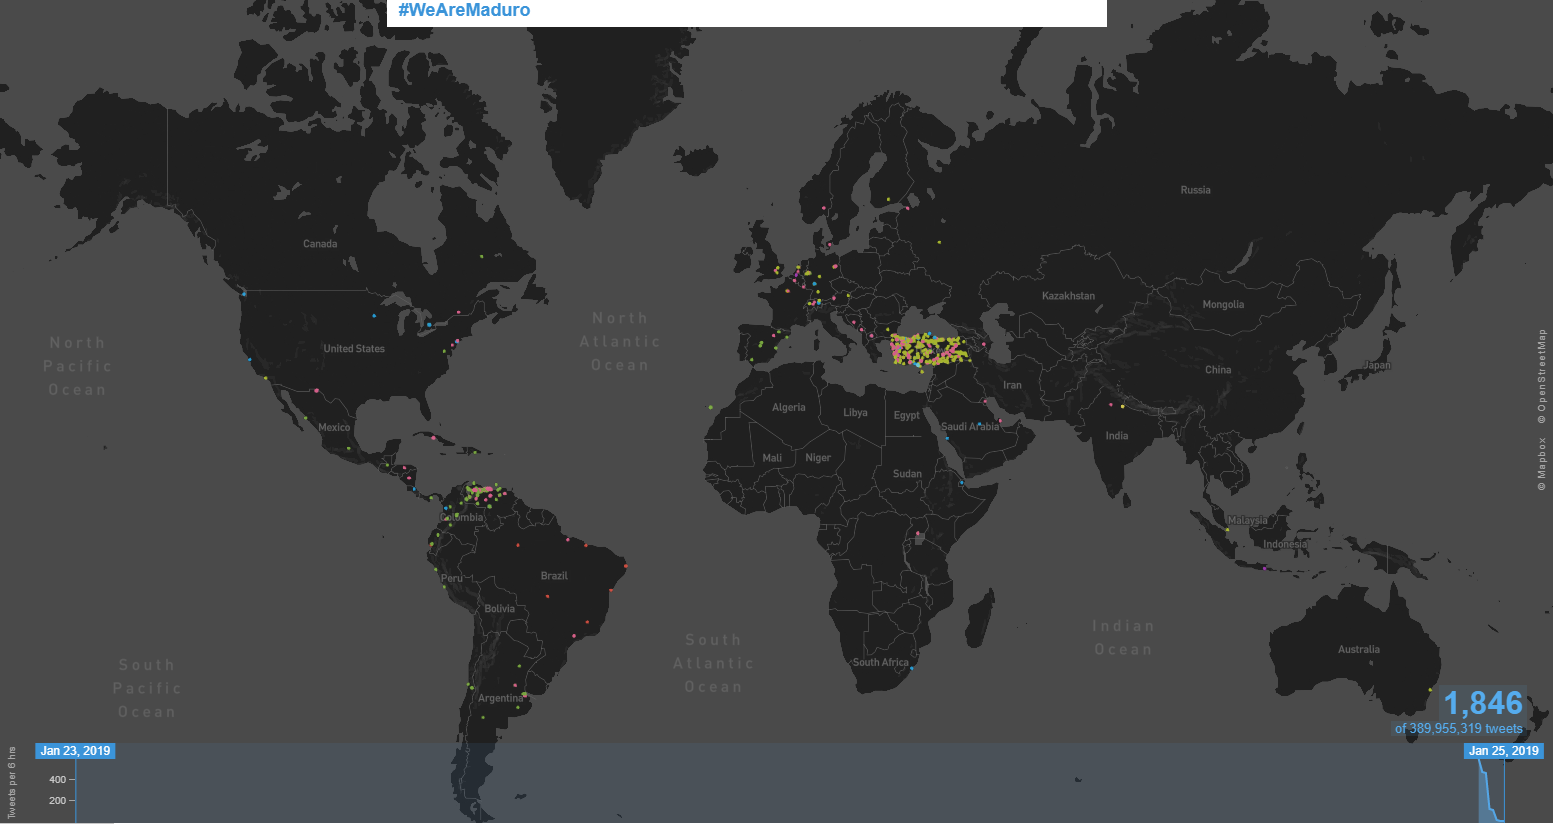Click the Saudi Arabia map label
The image size is (1553, 824).
point(969,427)
